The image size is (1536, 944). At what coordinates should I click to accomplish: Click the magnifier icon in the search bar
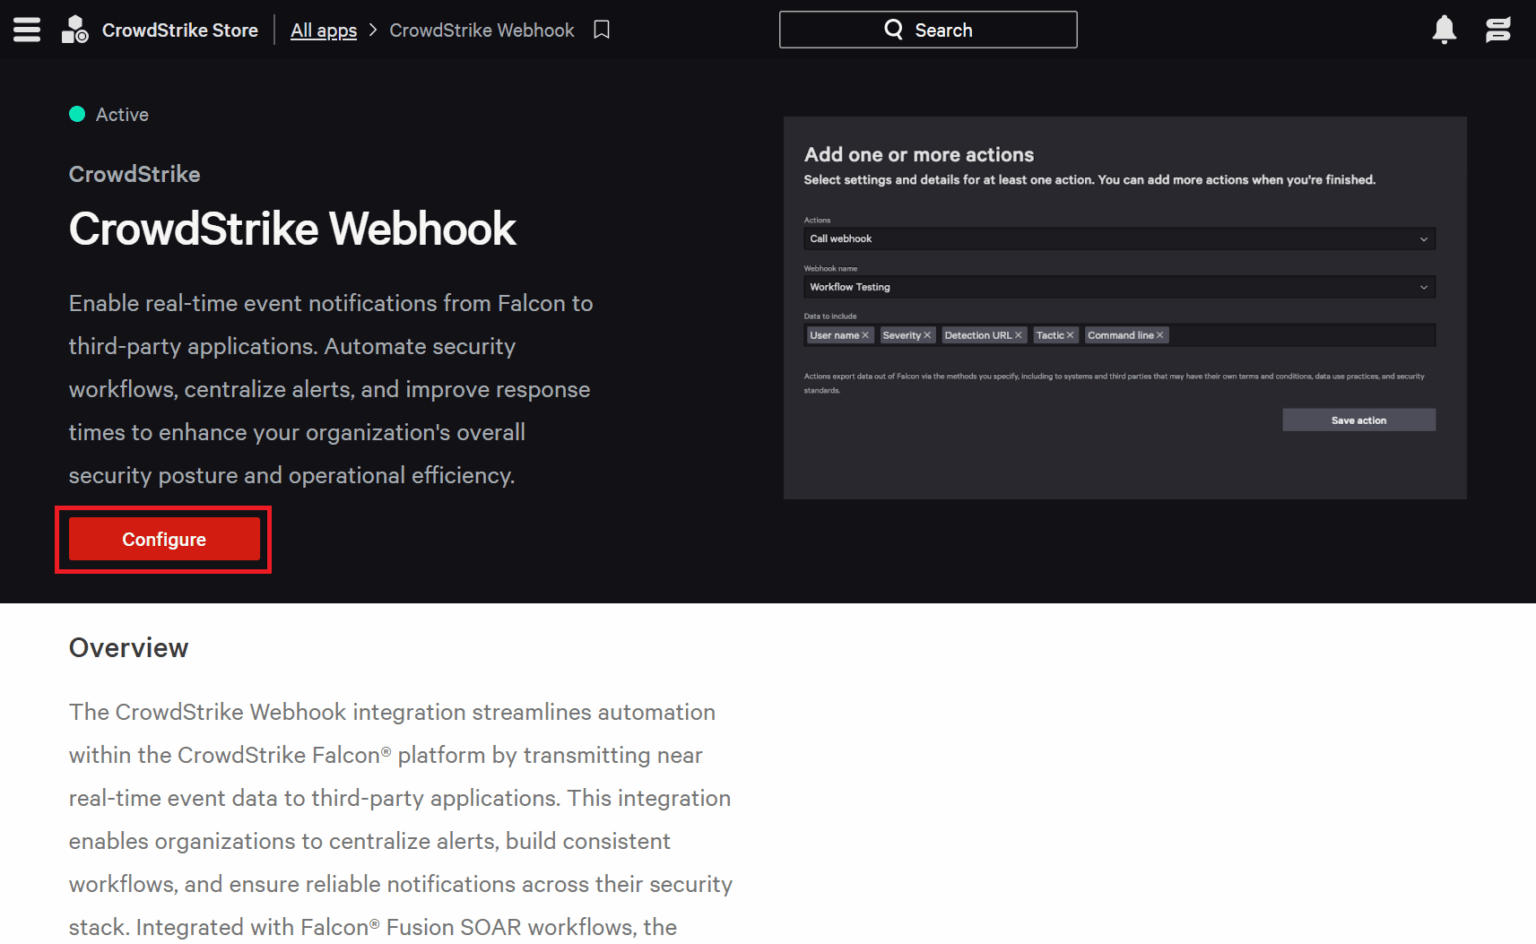coord(893,29)
